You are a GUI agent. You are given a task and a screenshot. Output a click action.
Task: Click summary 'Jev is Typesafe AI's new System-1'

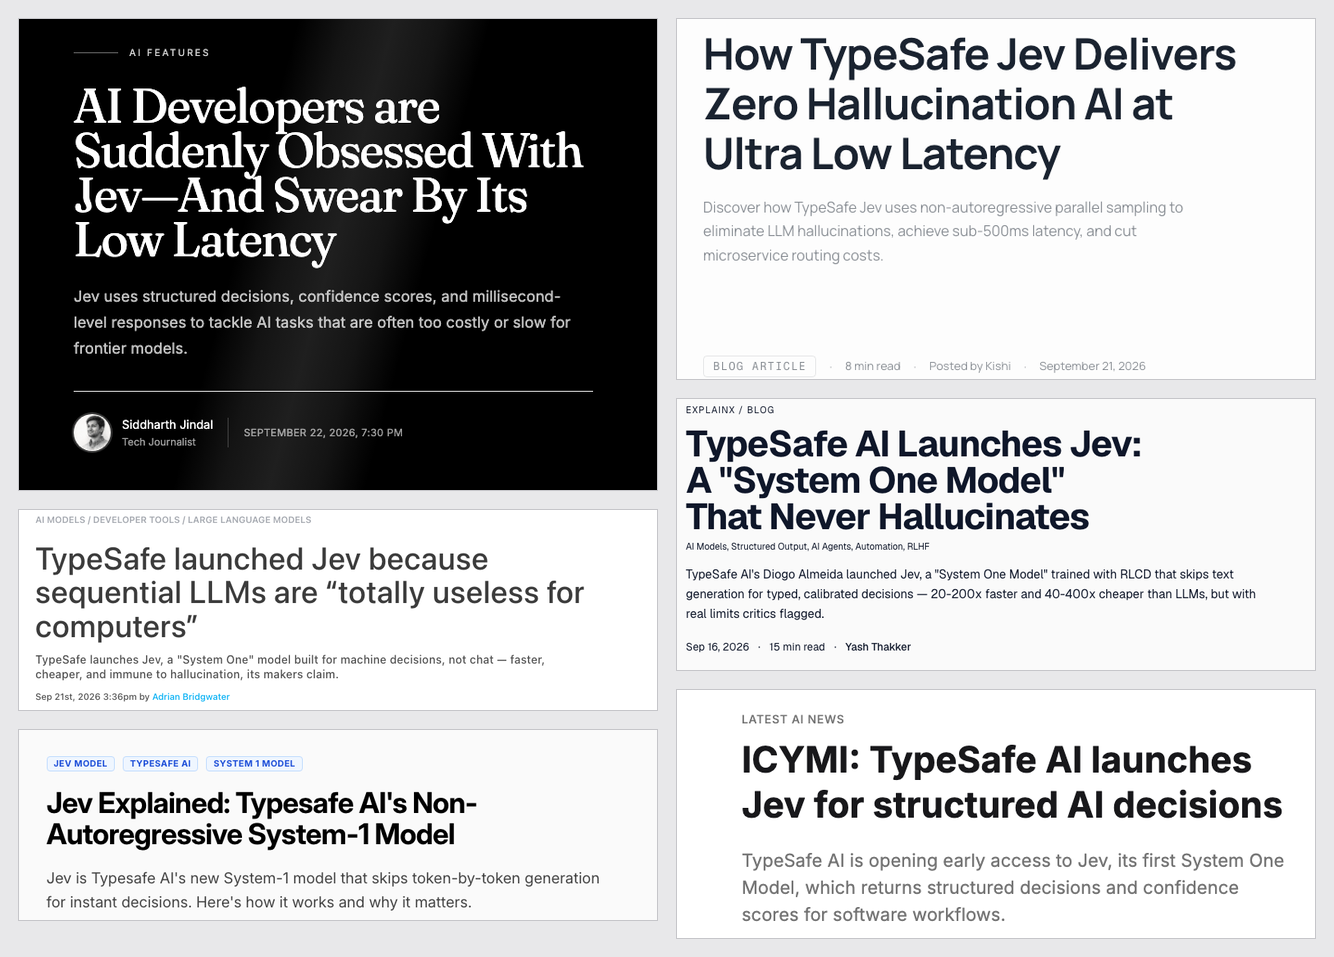pyautogui.click(x=323, y=890)
